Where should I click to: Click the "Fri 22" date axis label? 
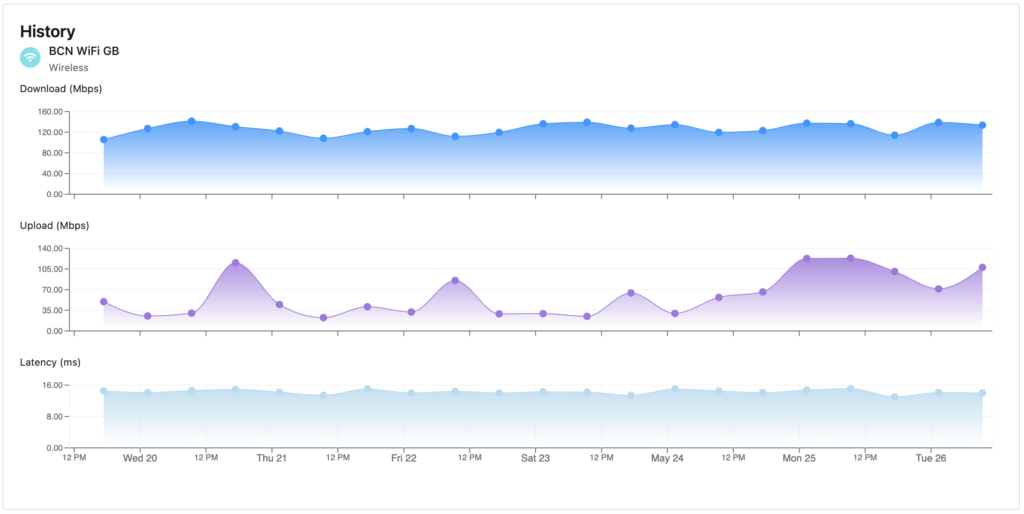pos(404,458)
